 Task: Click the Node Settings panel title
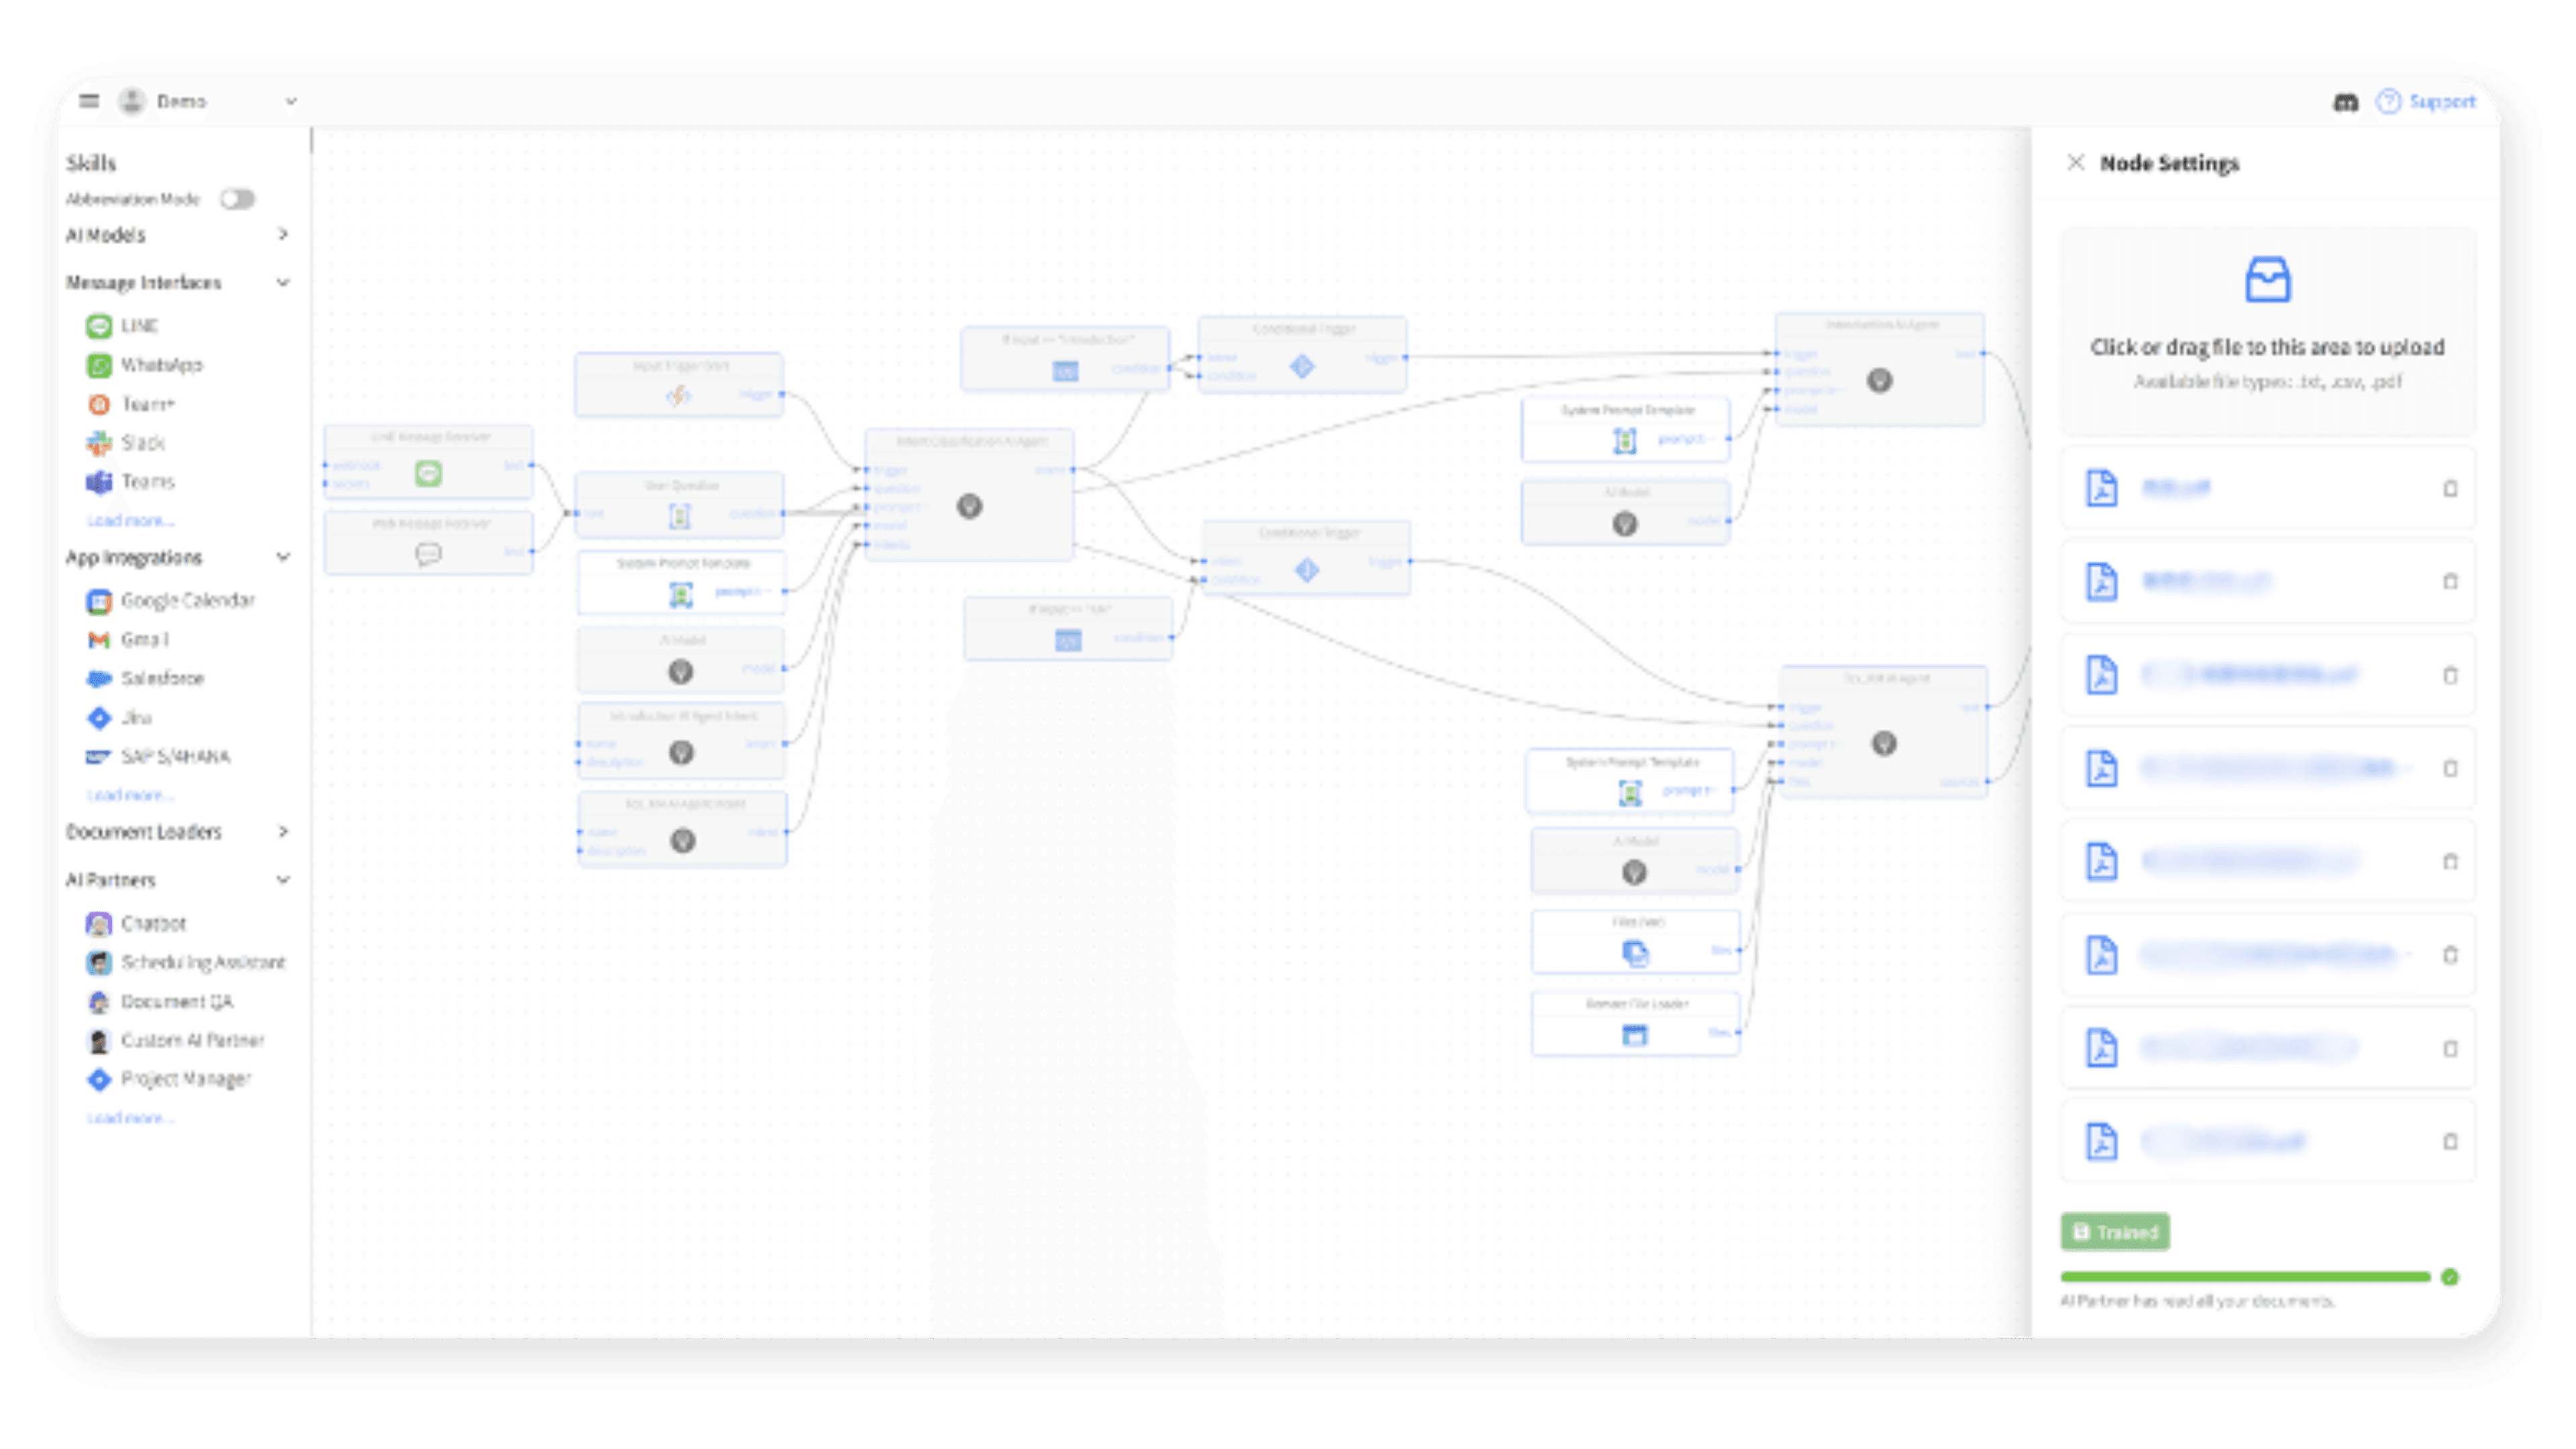(2169, 163)
